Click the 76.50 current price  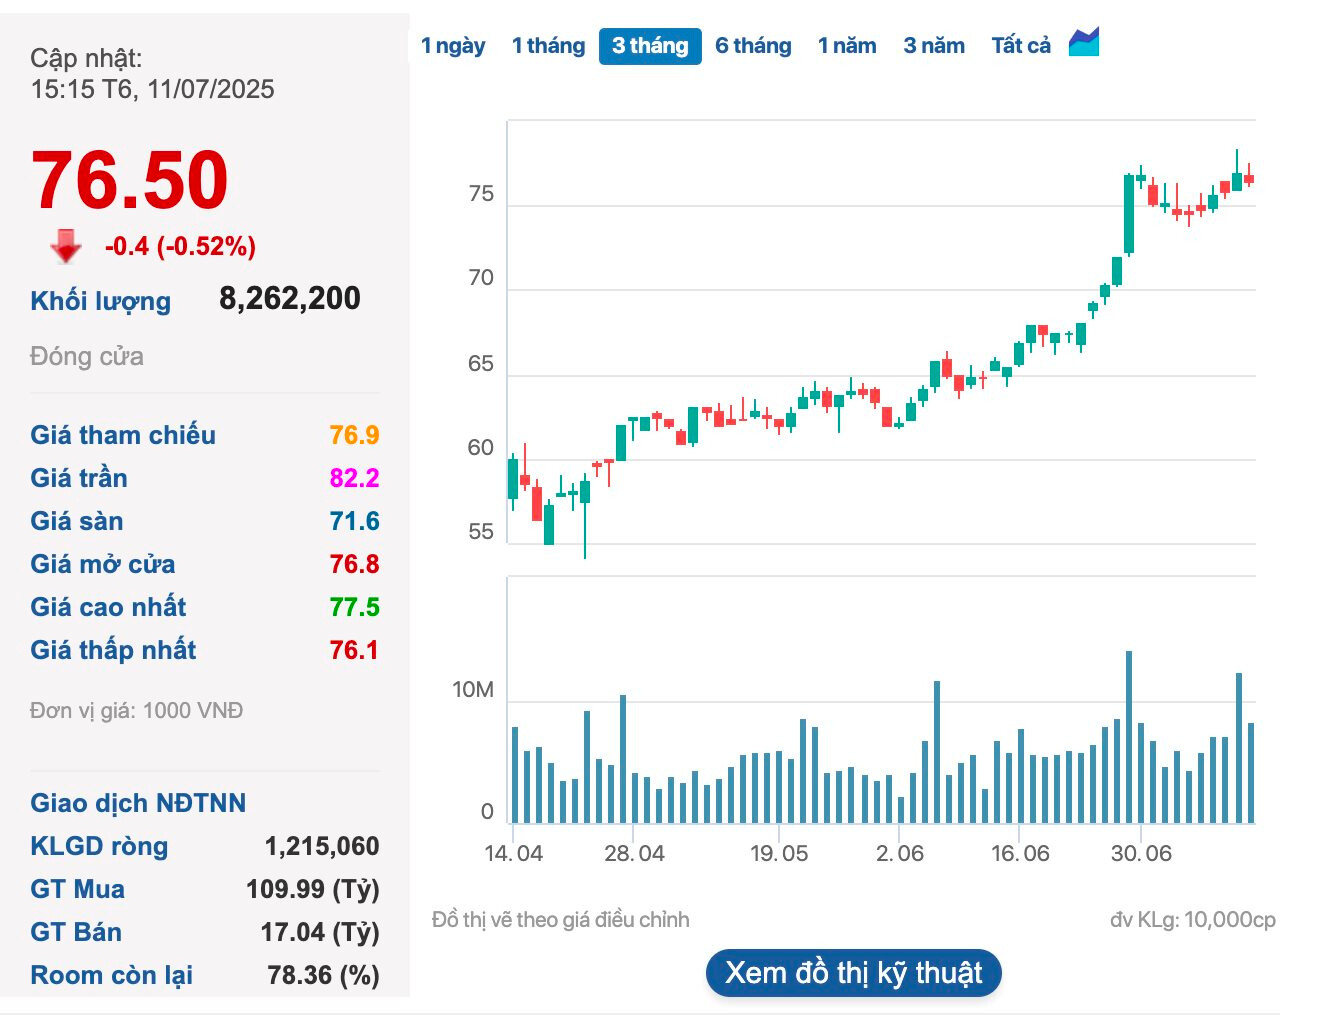130,181
